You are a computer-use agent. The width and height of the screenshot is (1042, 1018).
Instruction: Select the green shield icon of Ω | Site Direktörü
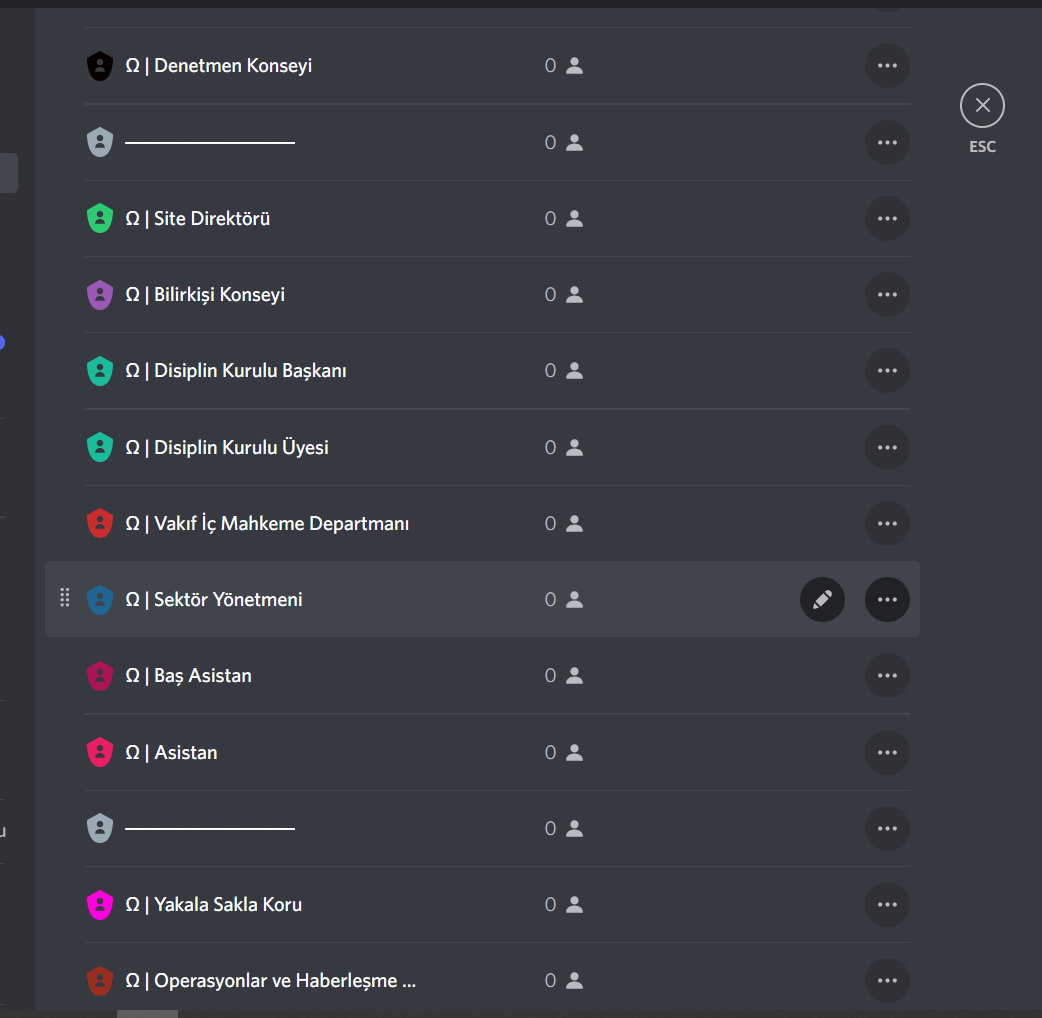[100, 218]
